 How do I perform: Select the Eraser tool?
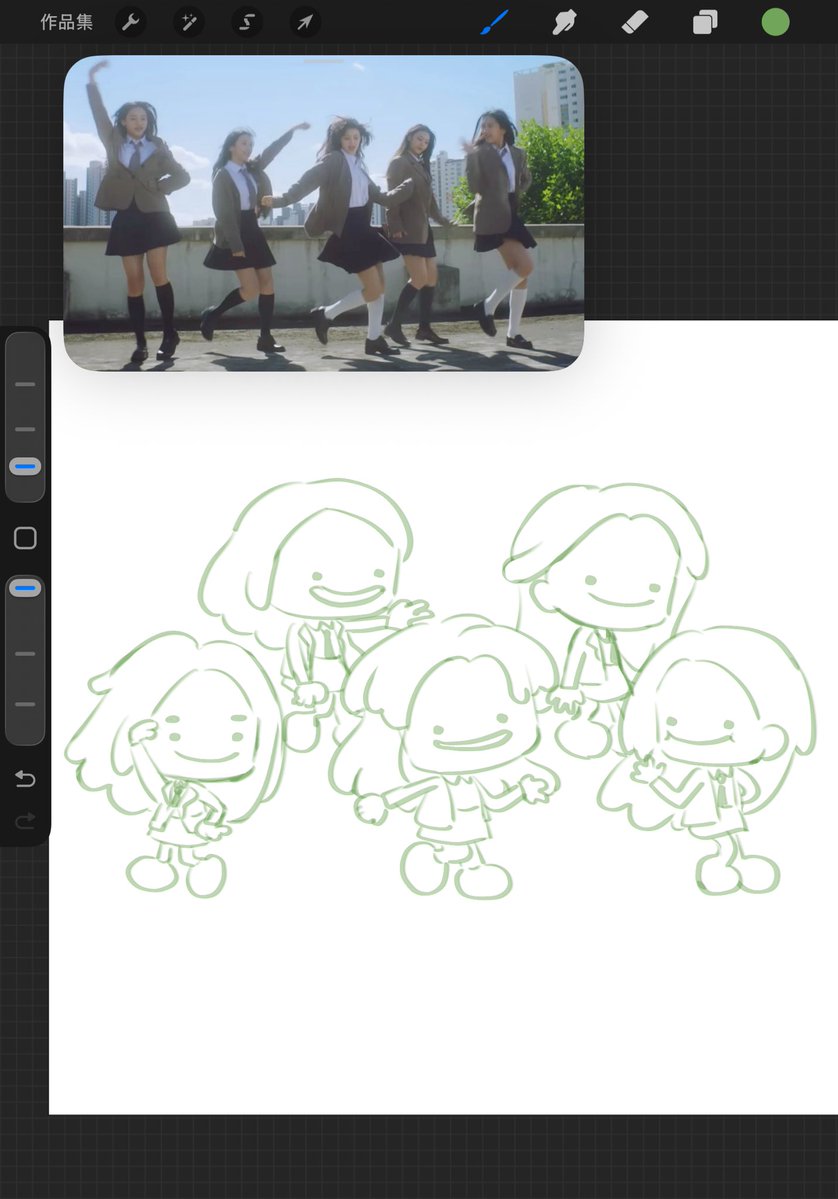(x=635, y=22)
